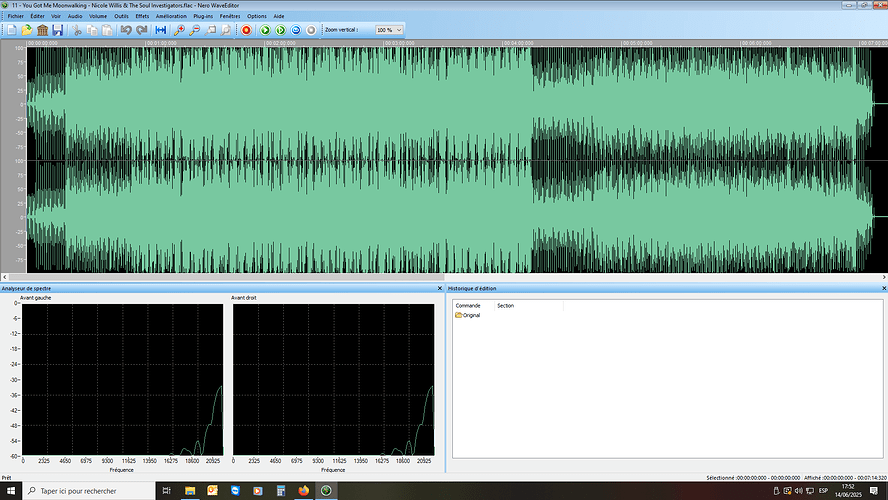The image size is (888, 500).
Task: Save the audio file with the floppy icon
Action: [x=57, y=30]
